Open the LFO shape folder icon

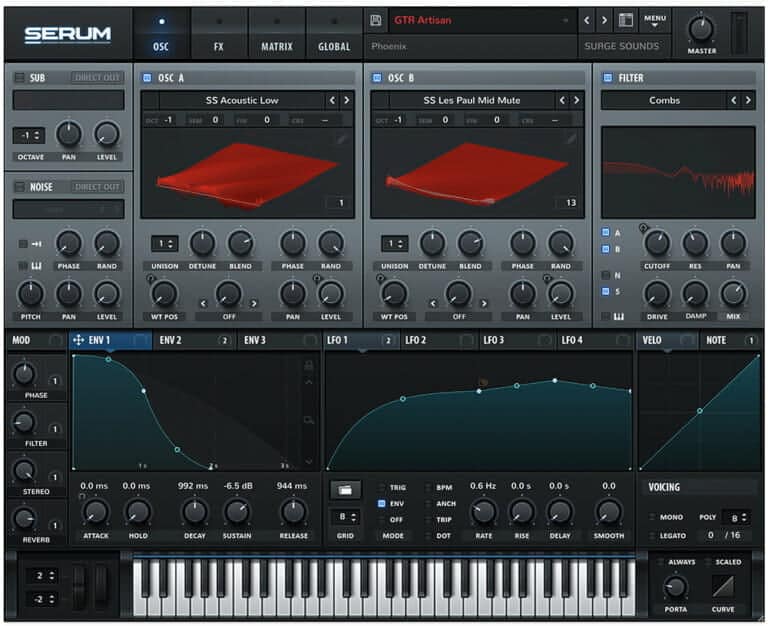(345, 490)
